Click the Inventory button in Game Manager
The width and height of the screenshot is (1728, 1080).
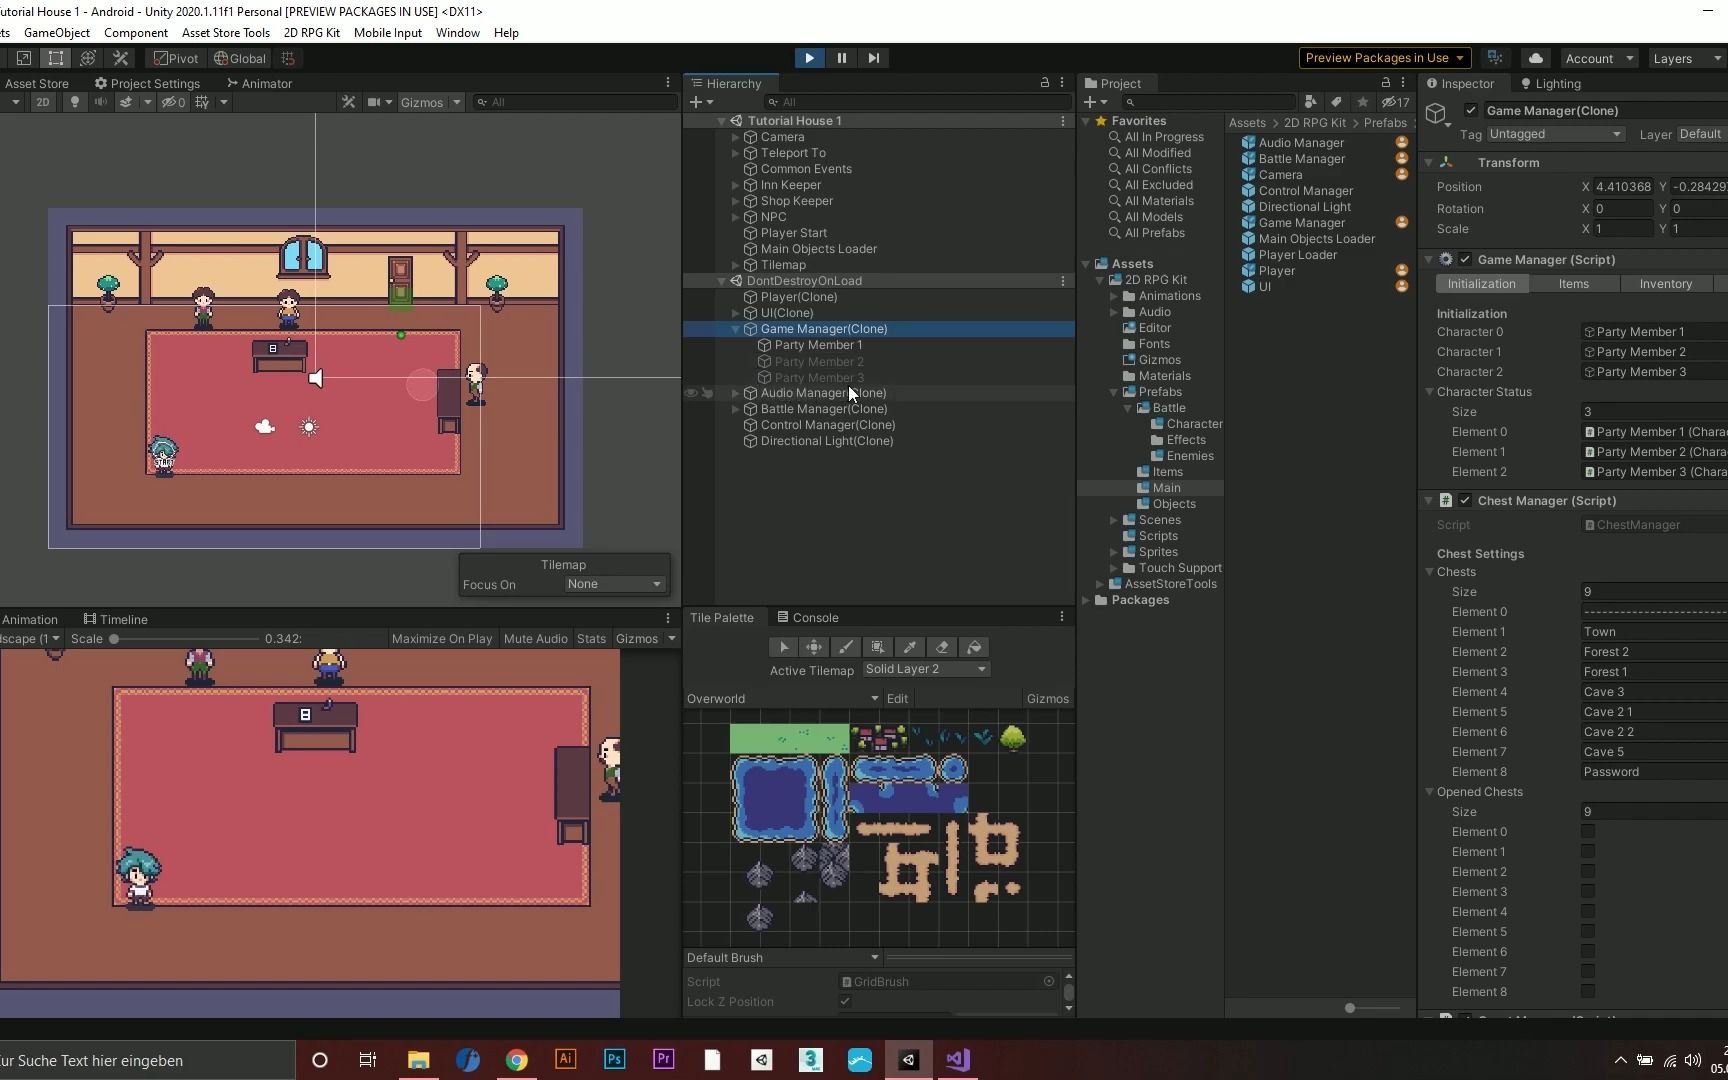coord(1665,284)
